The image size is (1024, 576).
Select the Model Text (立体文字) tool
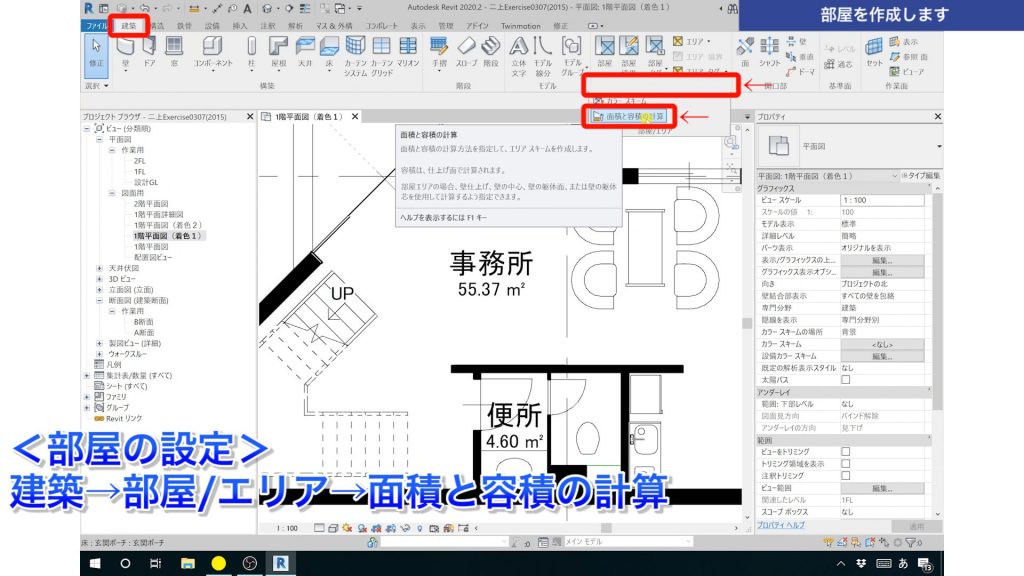click(518, 48)
